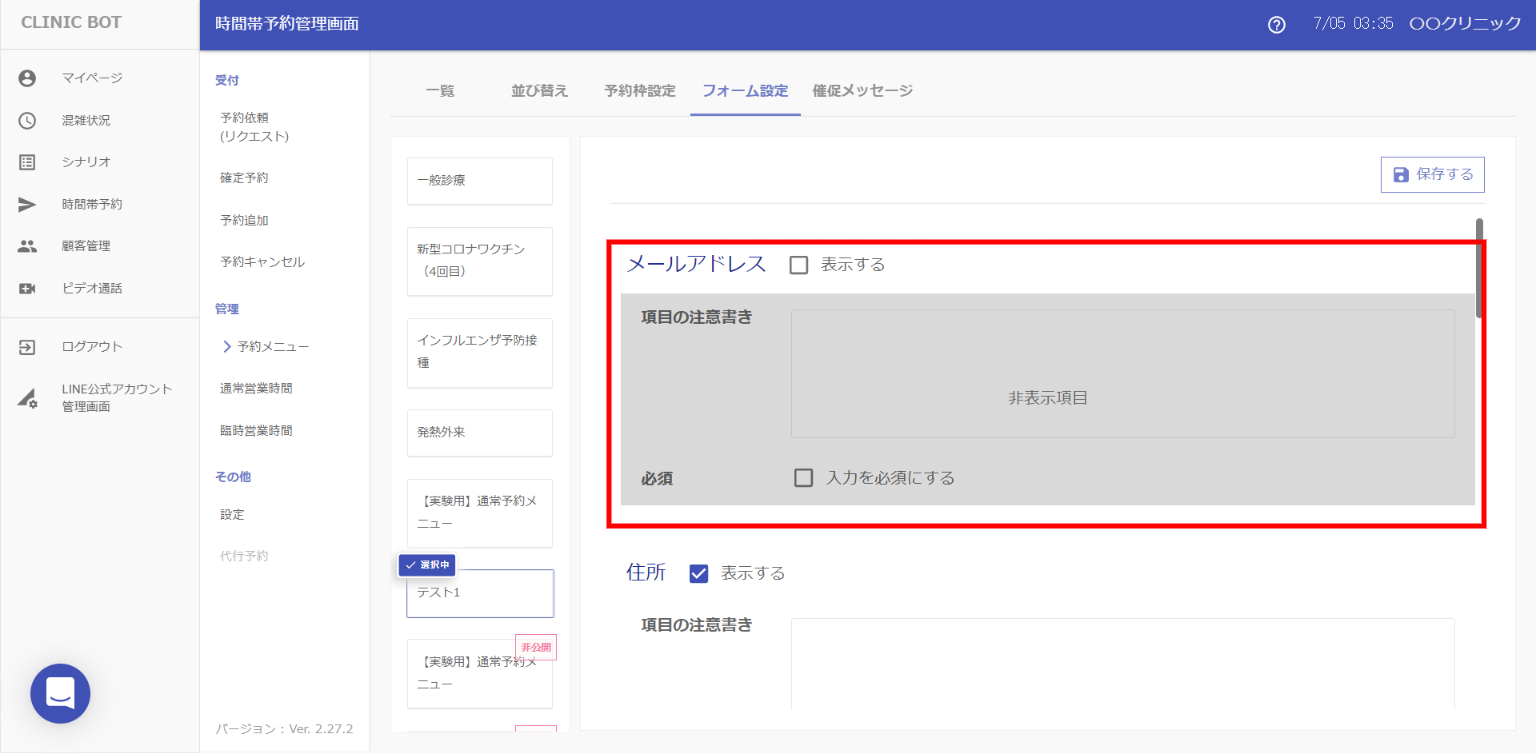The image size is (1536, 754).
Task: Open 確定予約 in the sidebar
Action: [x=244, y=178]
